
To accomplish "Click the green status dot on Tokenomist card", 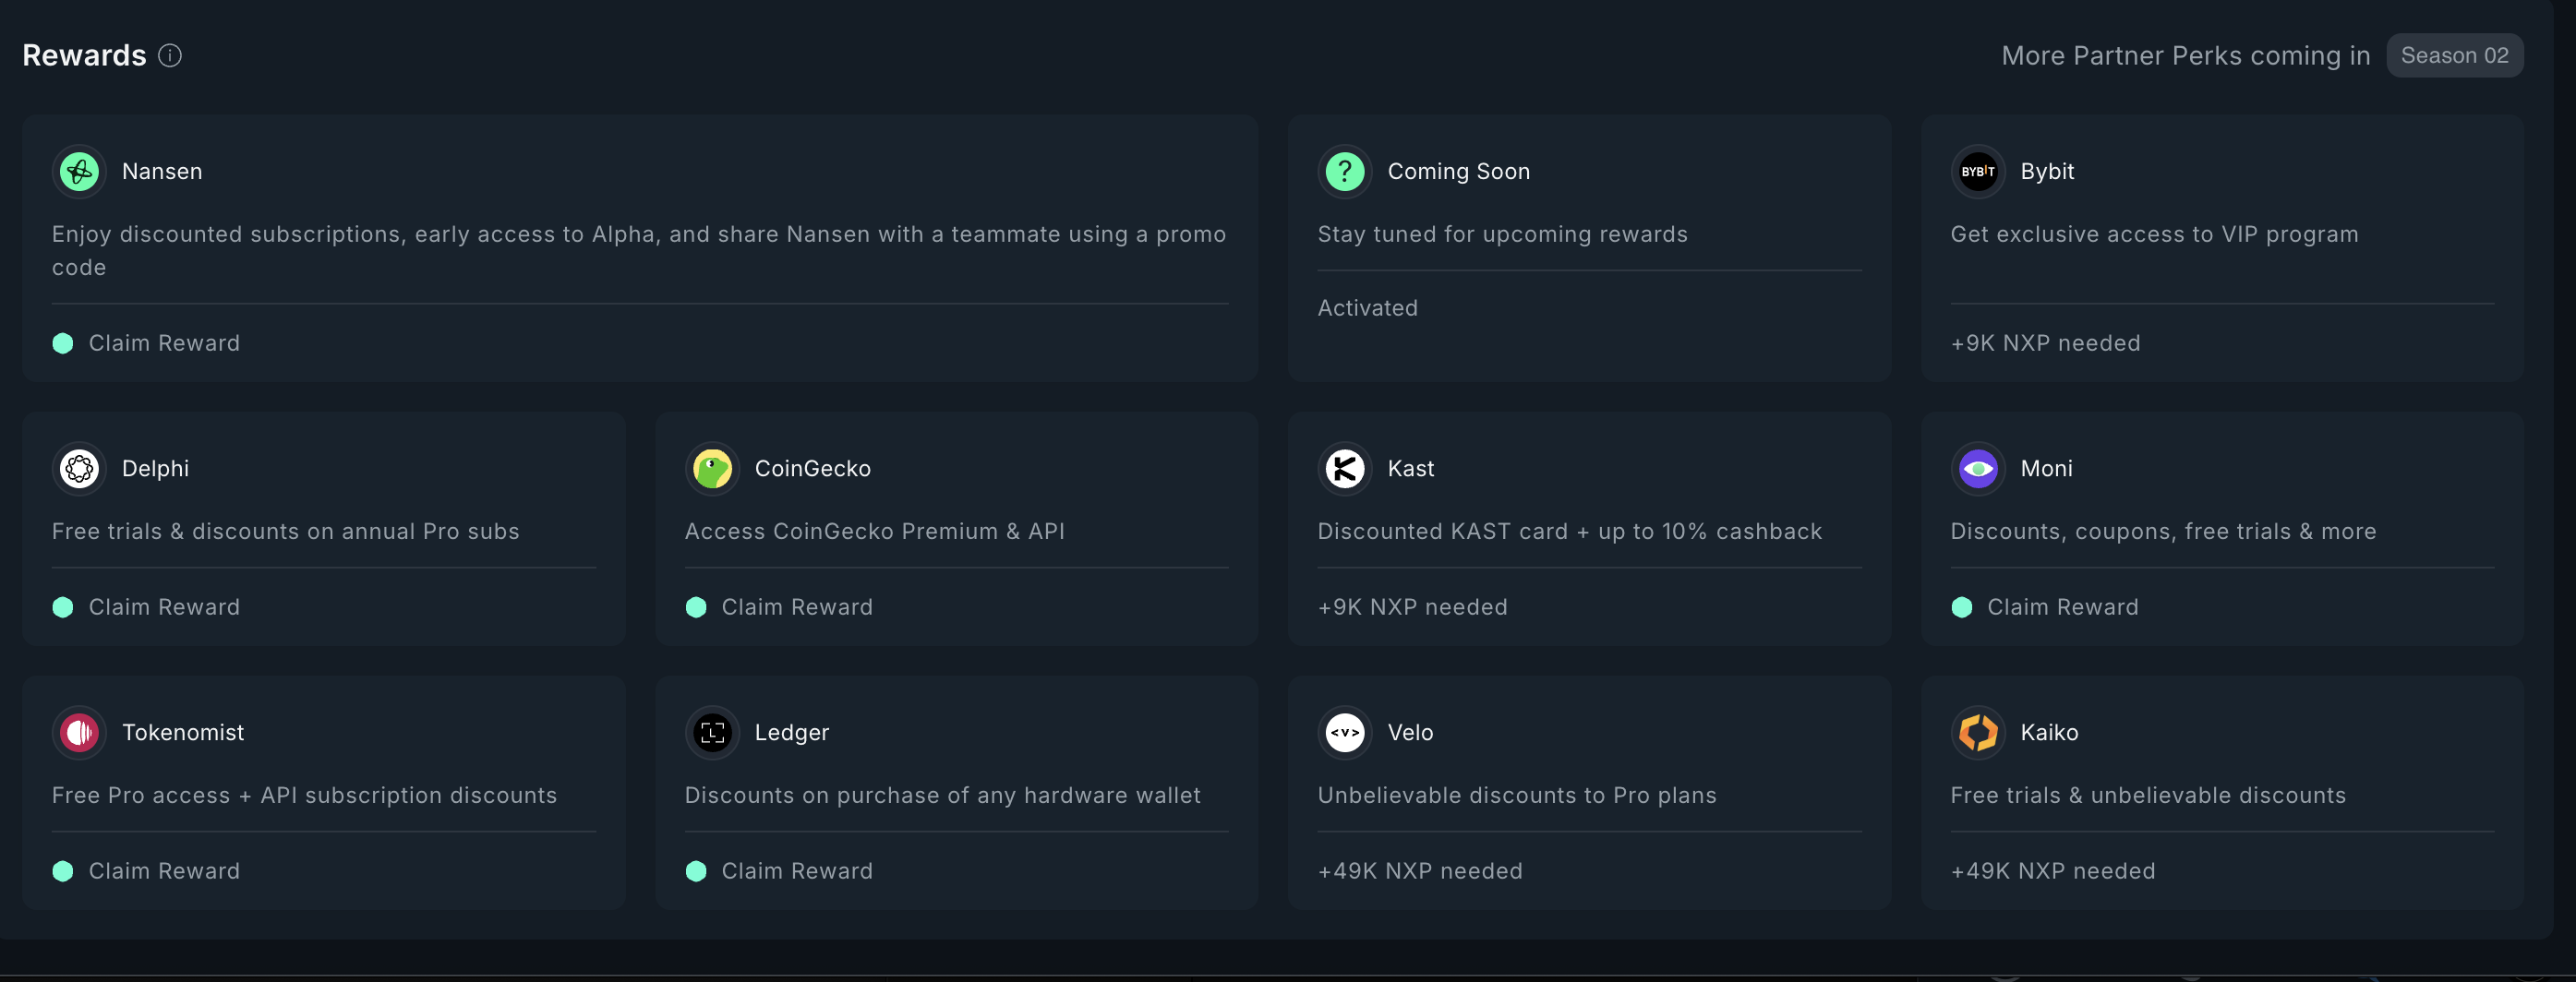I will pyautogui.click(x=63, y=872).
